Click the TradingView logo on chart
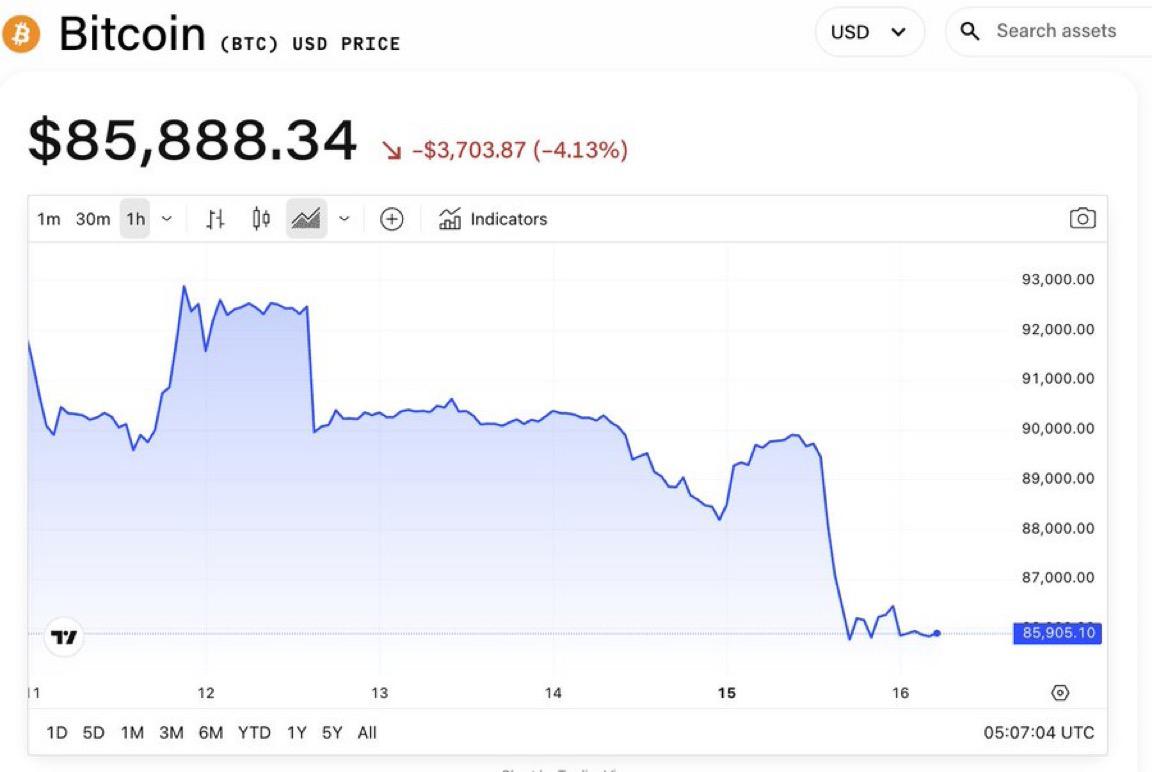This screenshot has height=772, width=1152. click(x=64, y=637)
